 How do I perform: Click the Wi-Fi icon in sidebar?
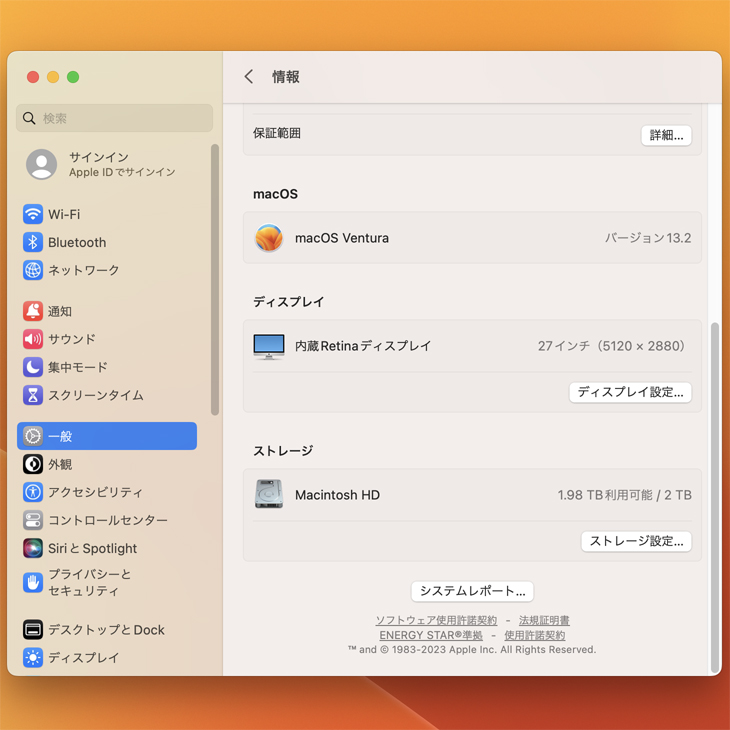pos(33,215)
